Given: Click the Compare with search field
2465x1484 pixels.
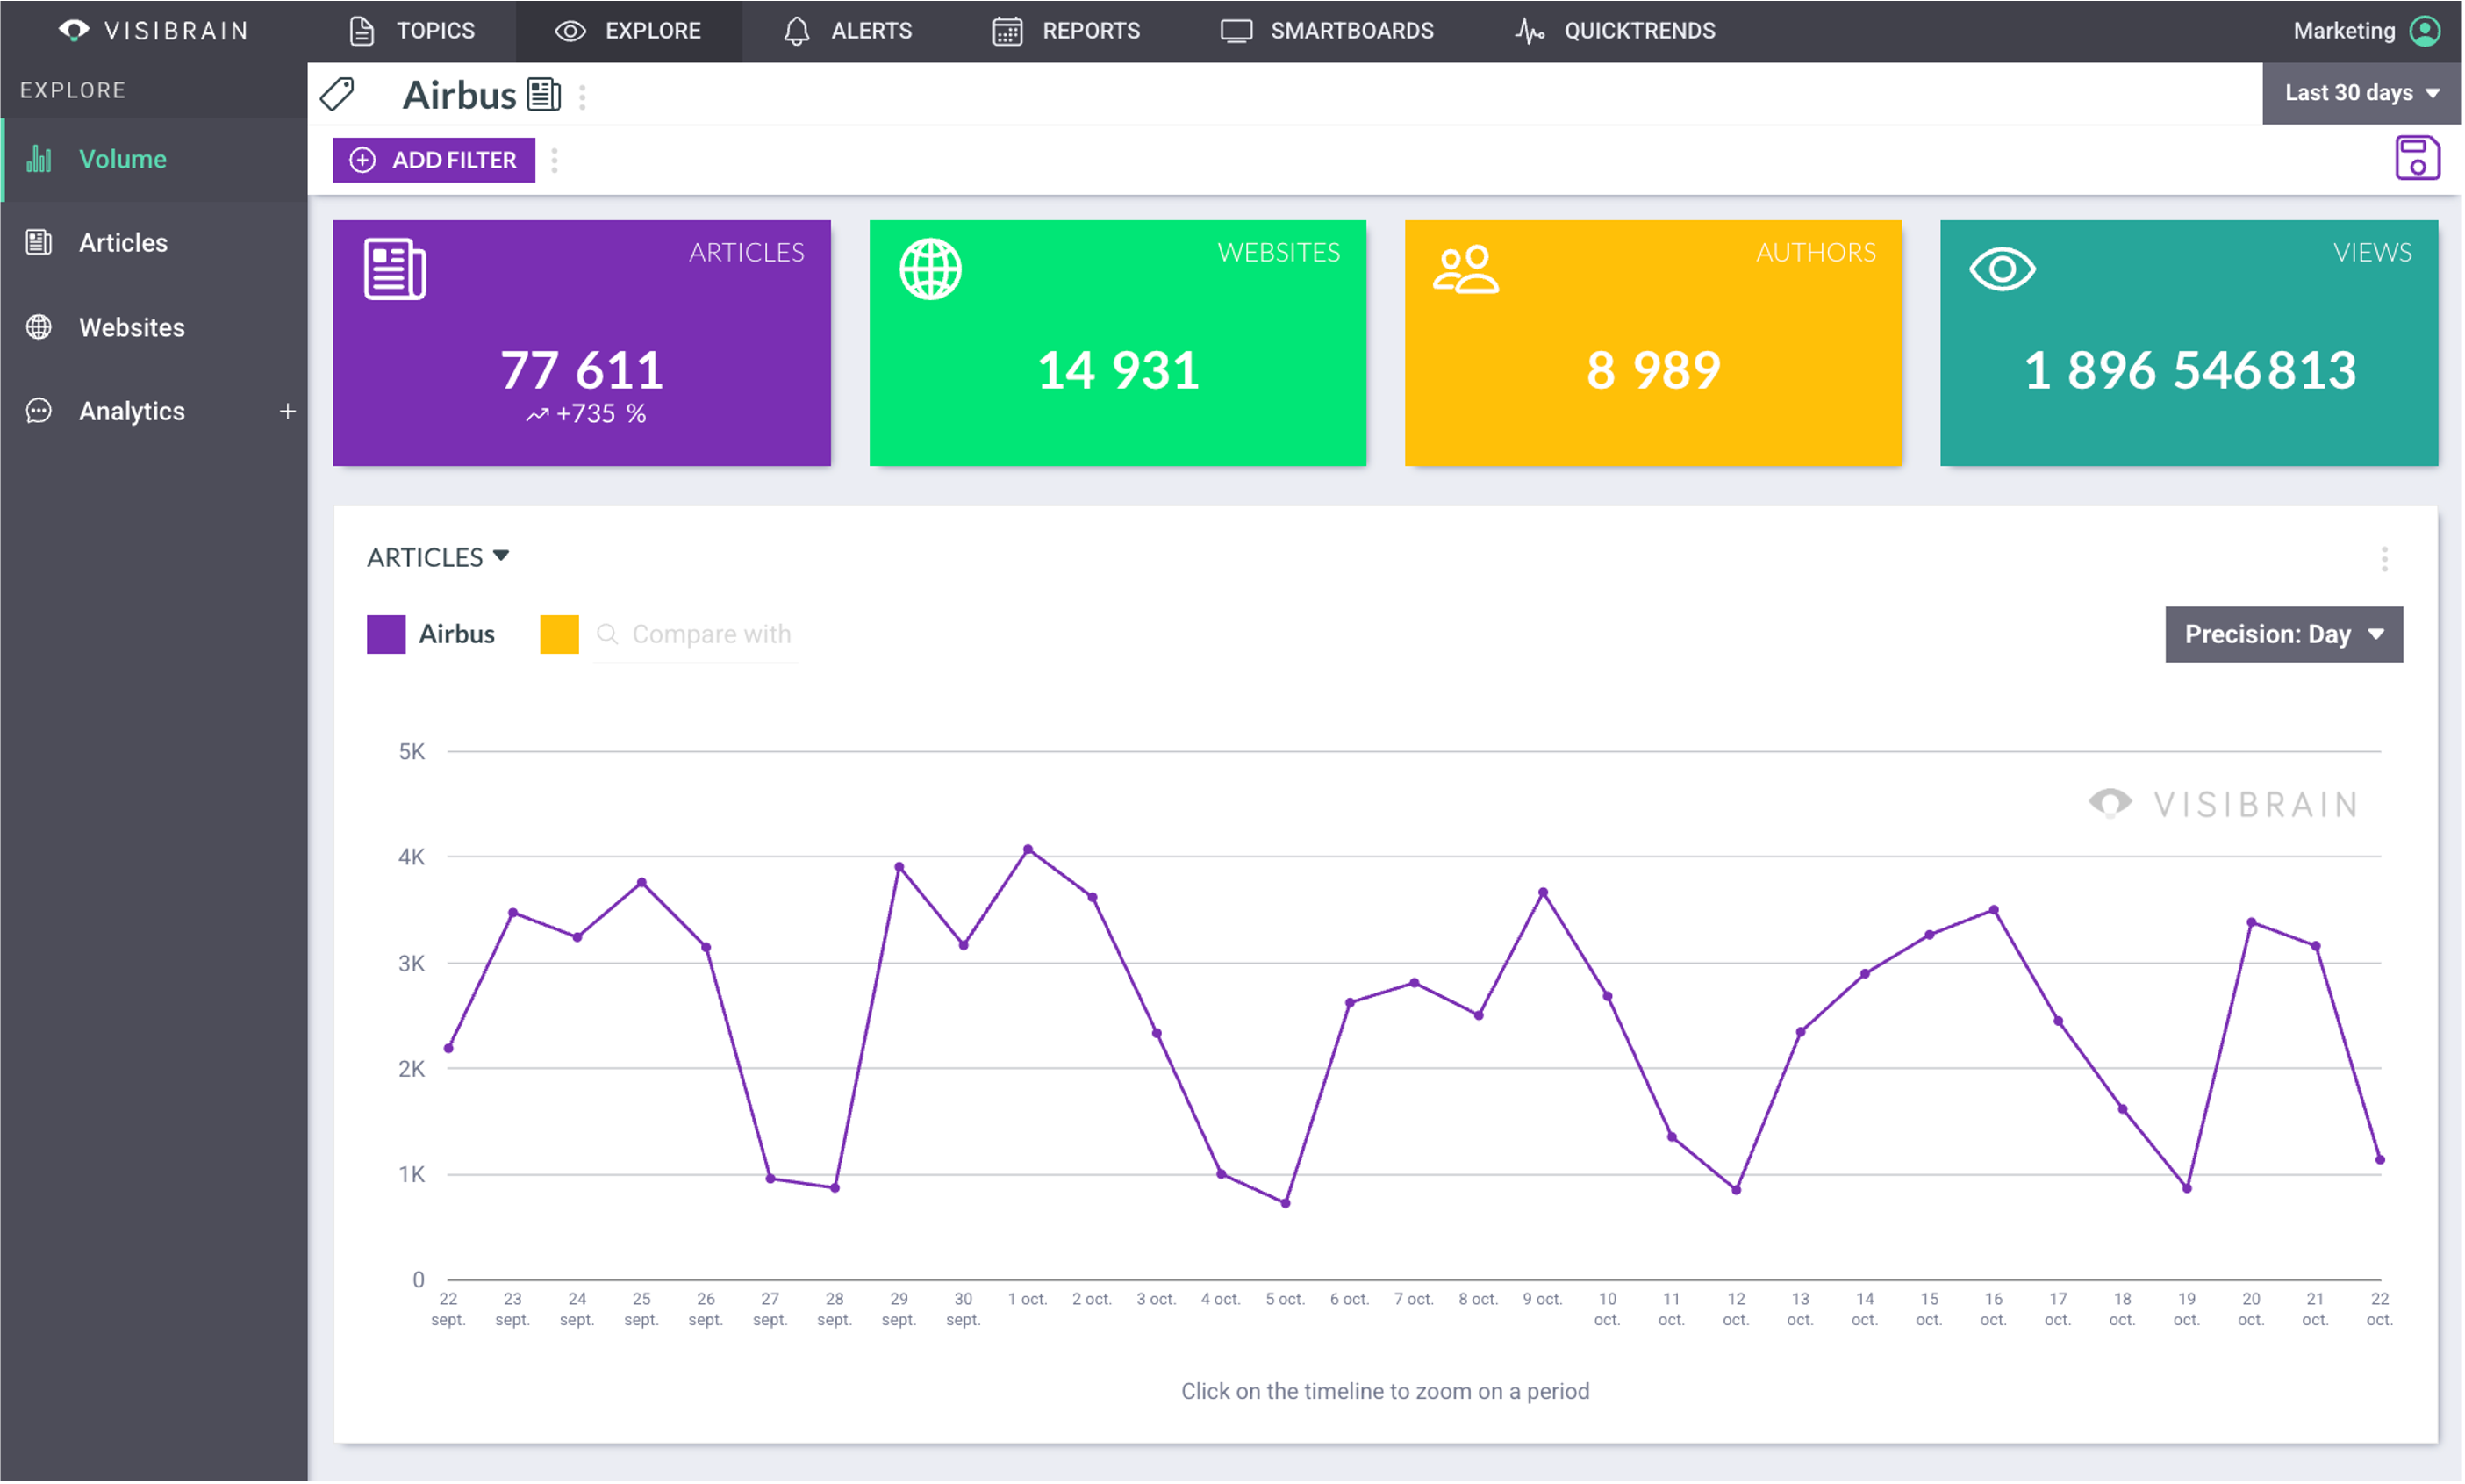Looking at the screenshot, I should click(x=710, y=634).
